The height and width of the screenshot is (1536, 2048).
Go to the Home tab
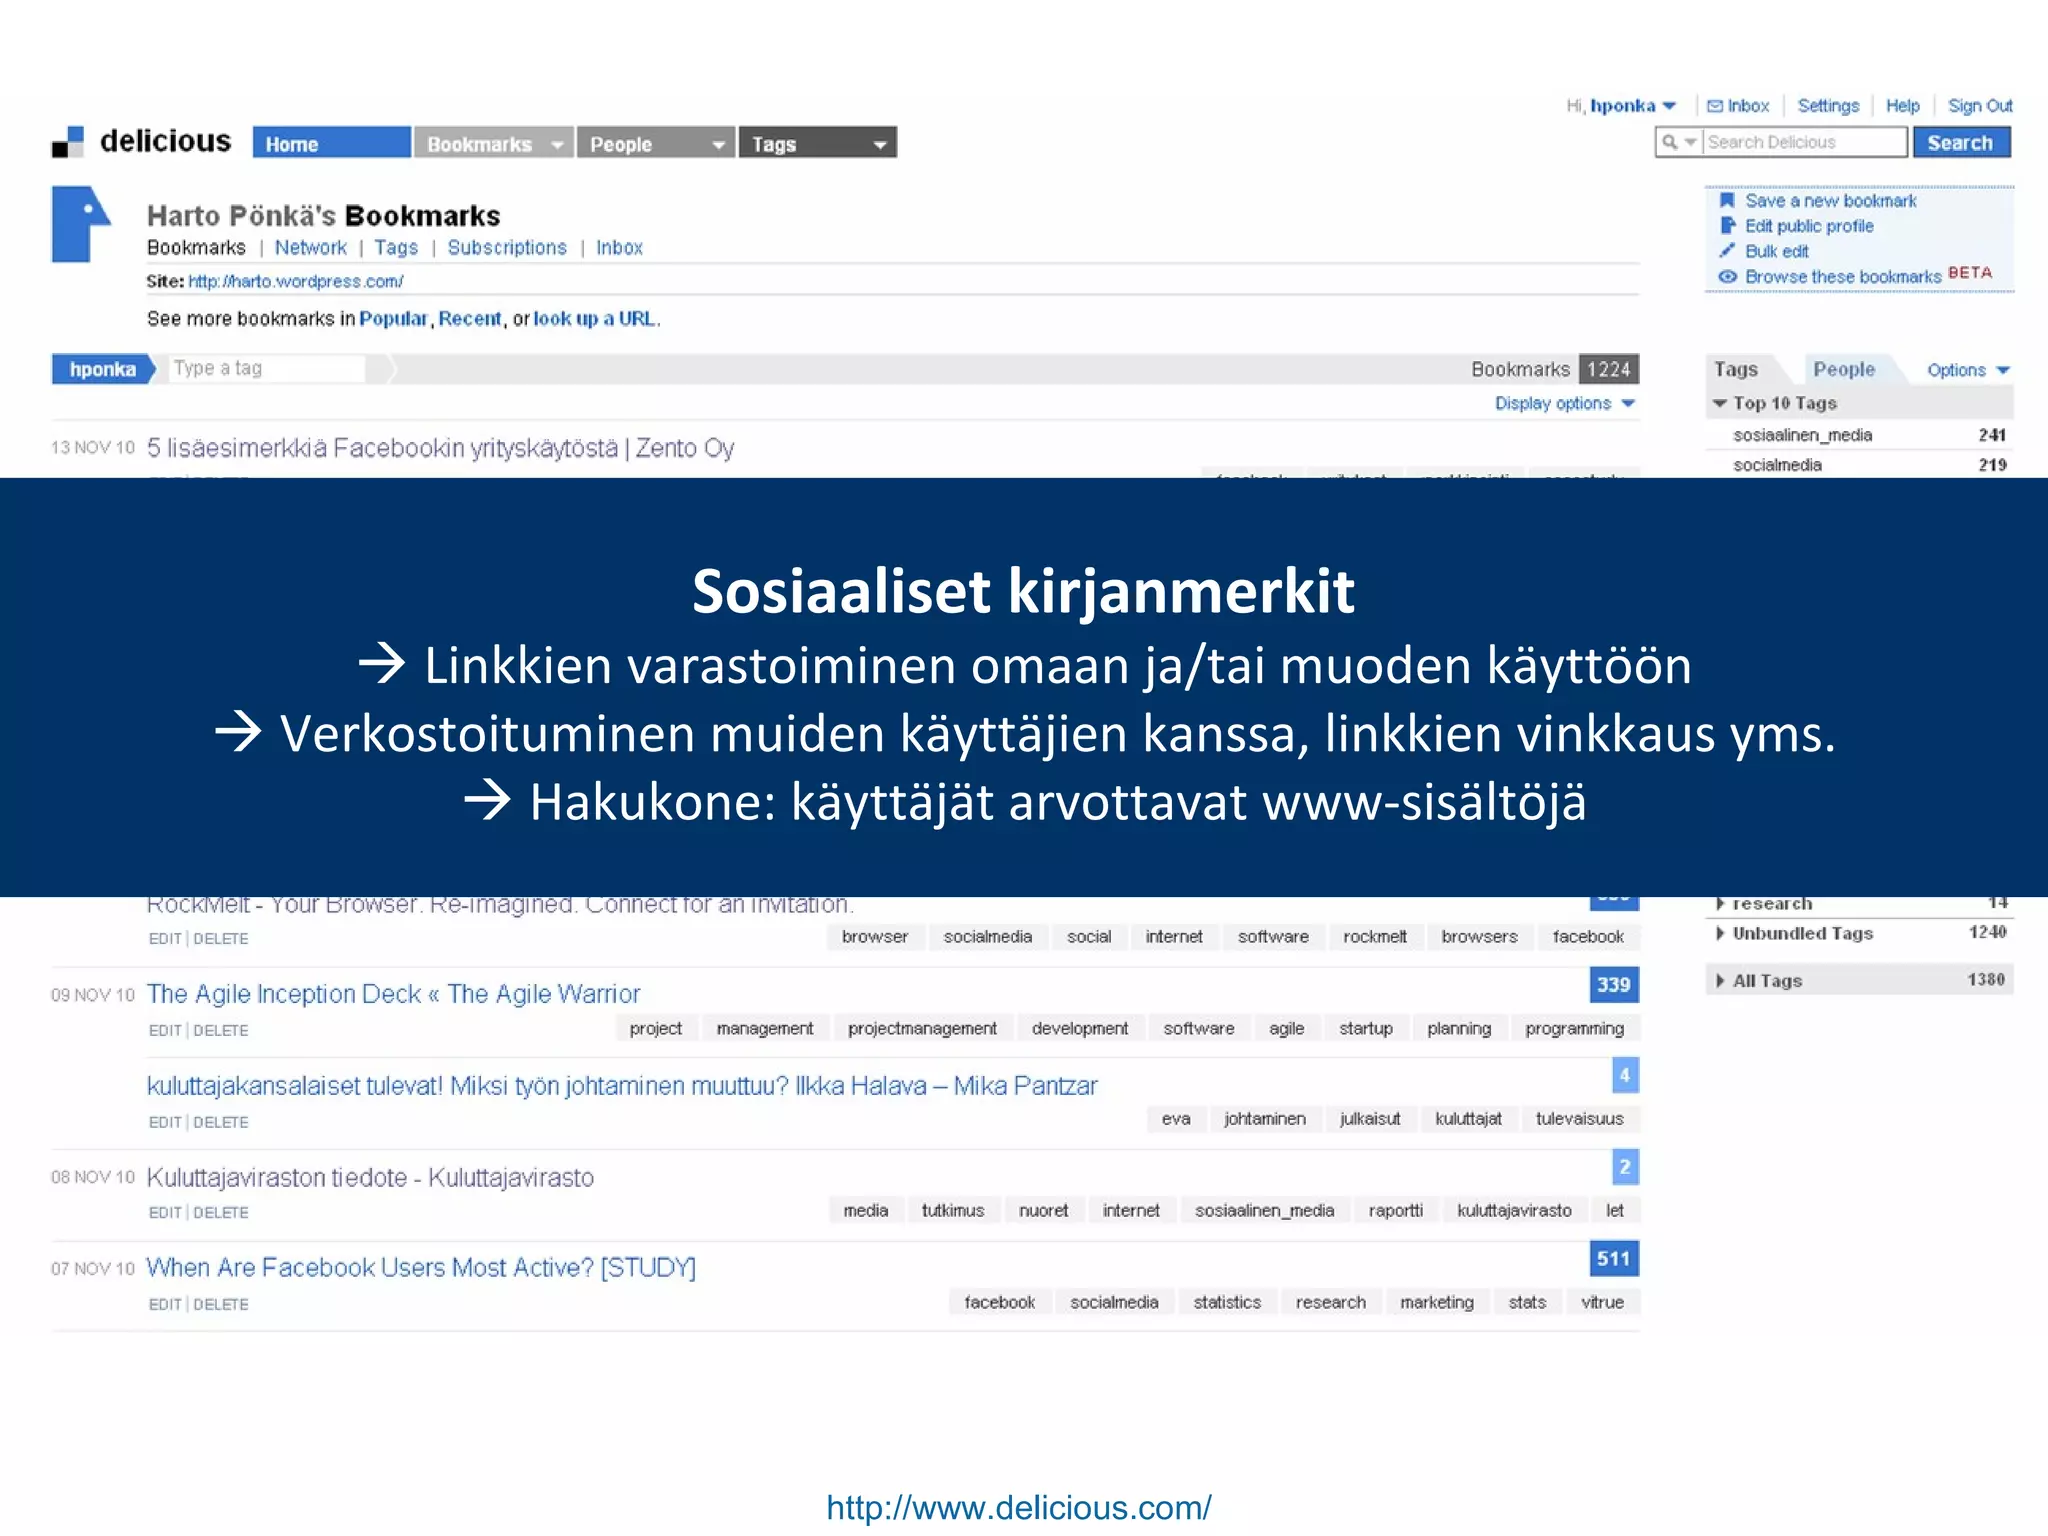tap(331, 143)
